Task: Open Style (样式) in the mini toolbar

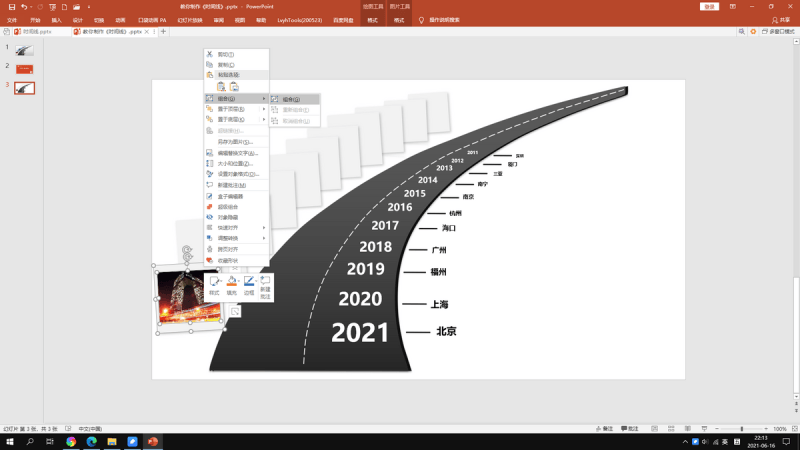Action: coord(214,286)
